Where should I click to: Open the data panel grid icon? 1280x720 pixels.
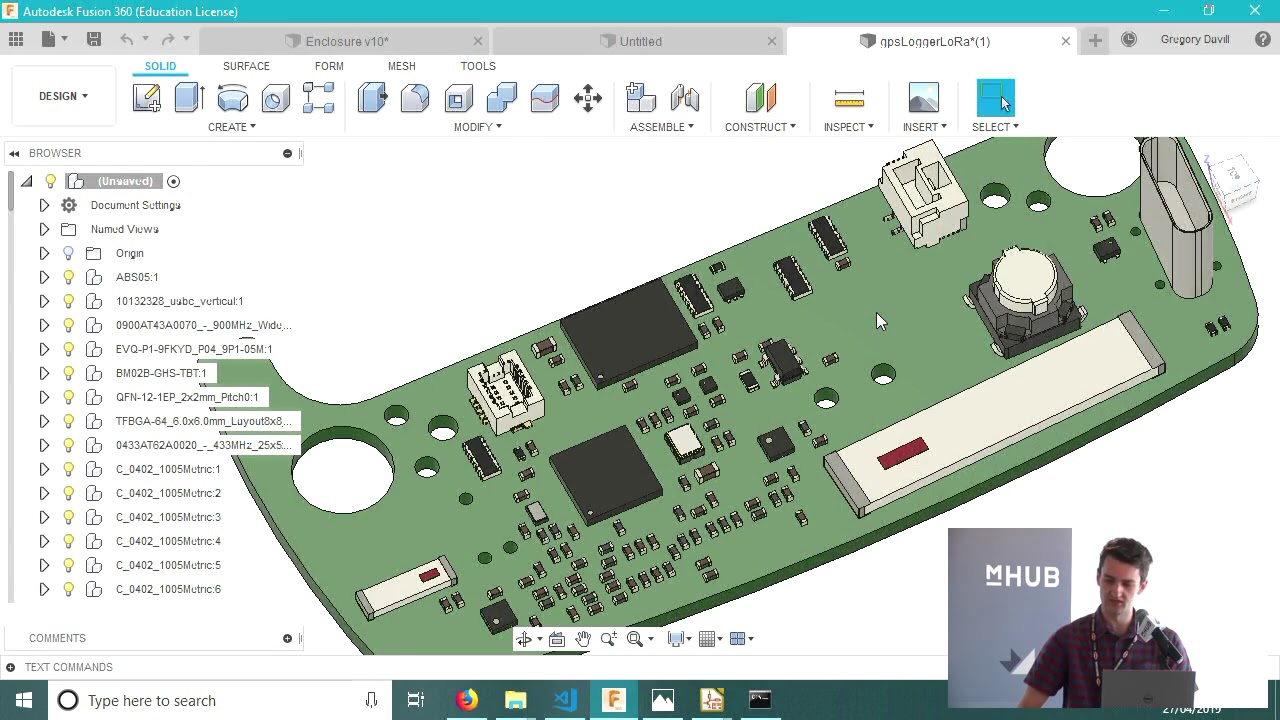[16, 39]
